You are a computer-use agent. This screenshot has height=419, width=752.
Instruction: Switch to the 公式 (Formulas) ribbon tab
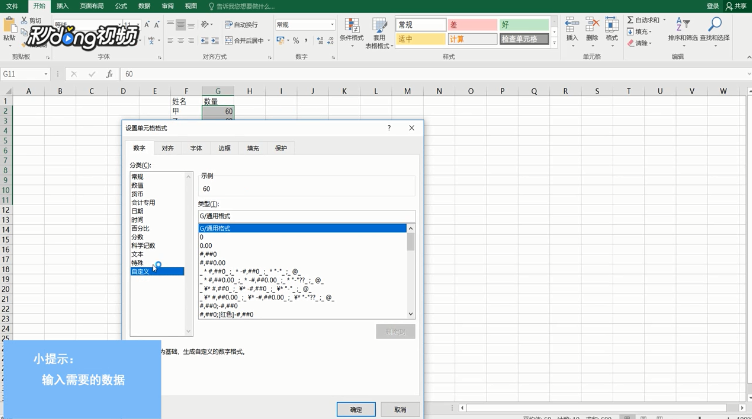(x=121, y=6)
